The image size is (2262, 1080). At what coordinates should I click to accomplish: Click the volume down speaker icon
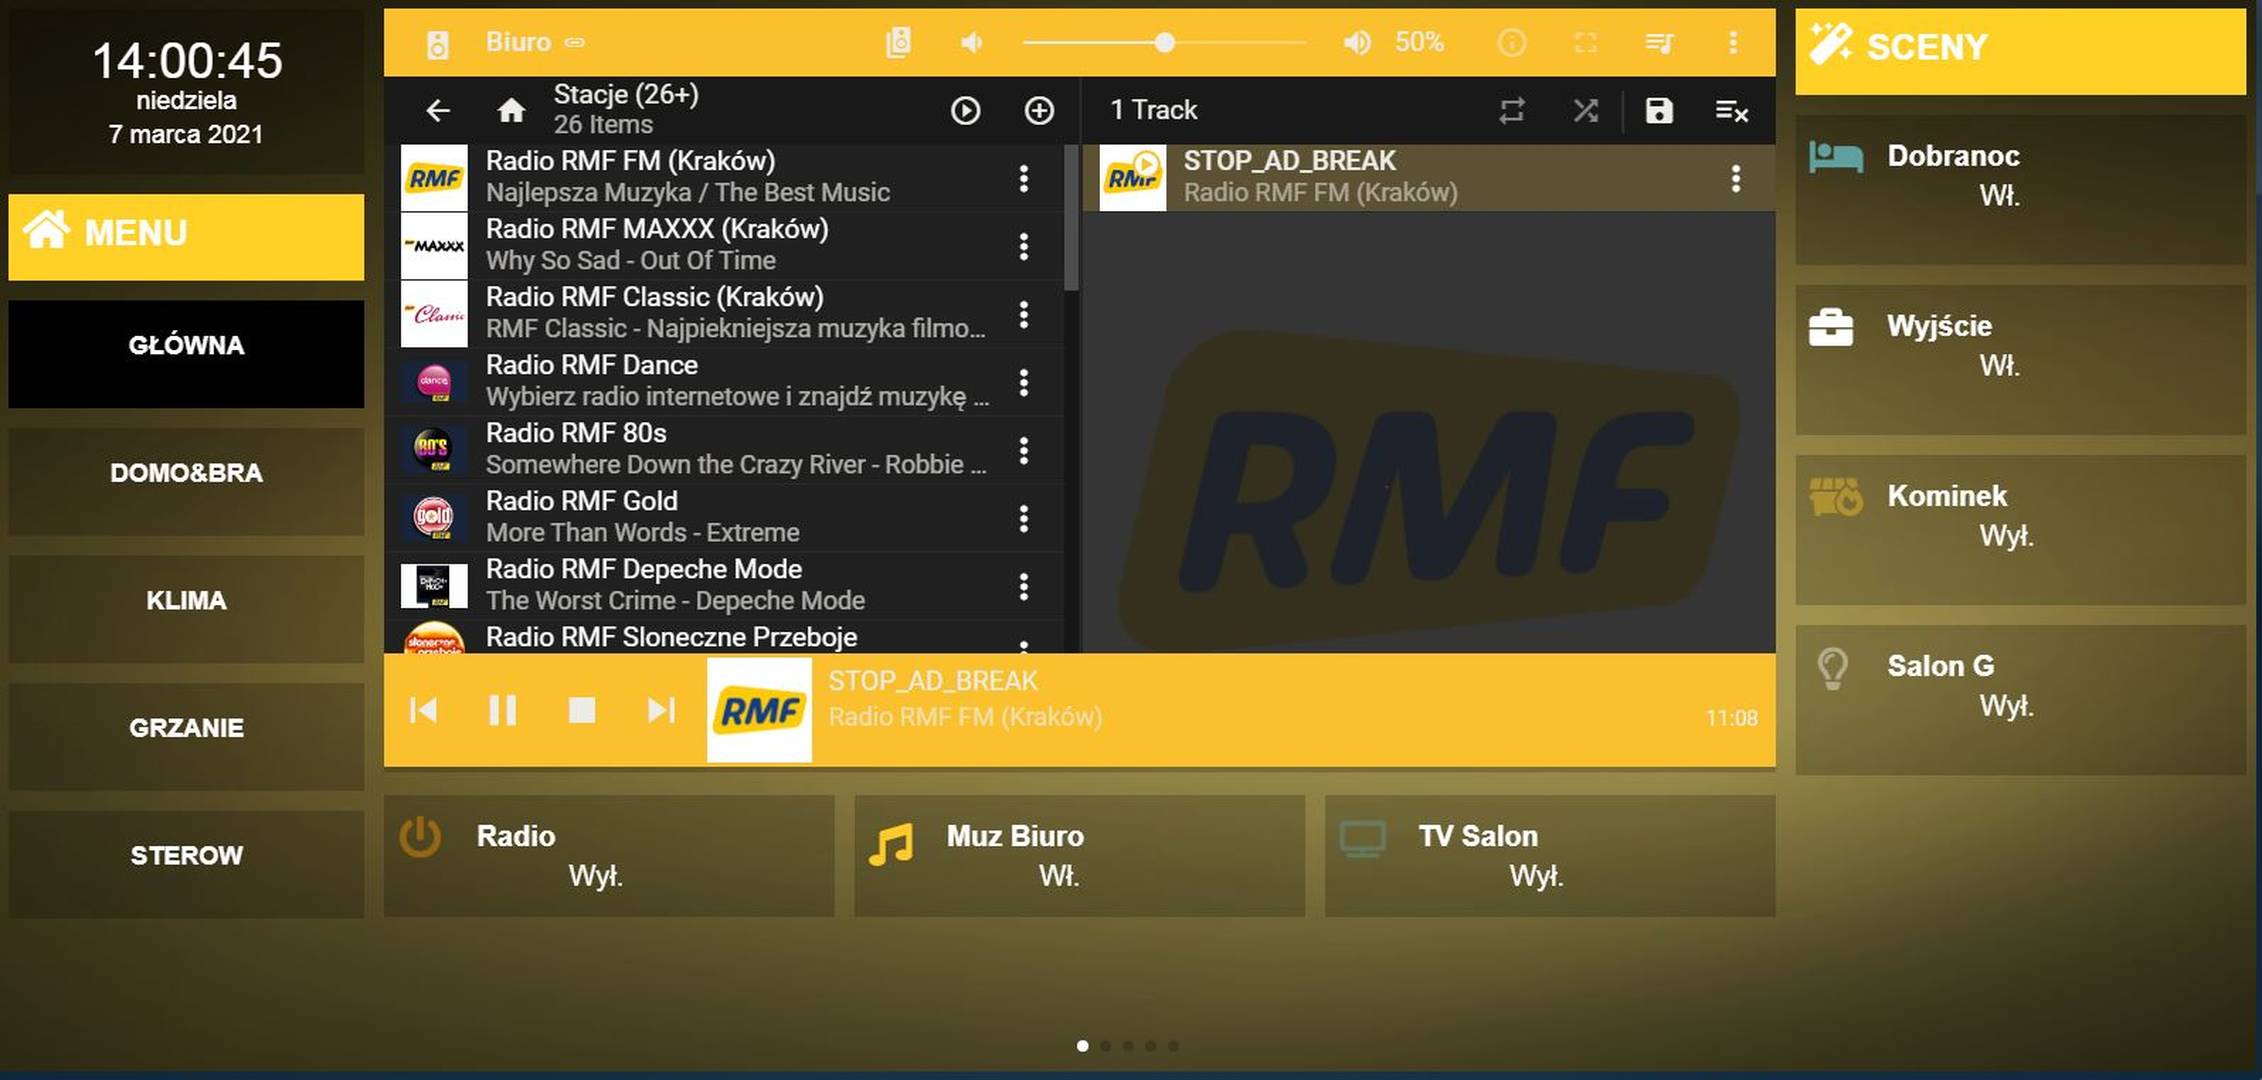click(x=971, y=42)
